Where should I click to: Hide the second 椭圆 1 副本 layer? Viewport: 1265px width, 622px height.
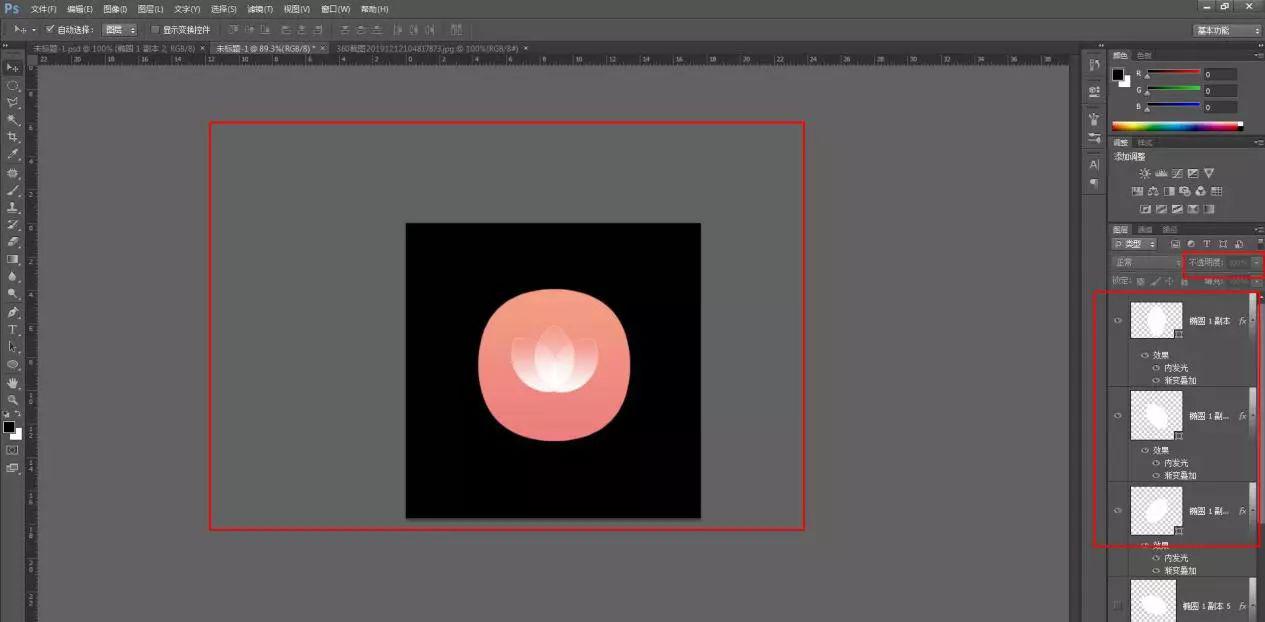pyautogui.click(x=1118, y=416)
